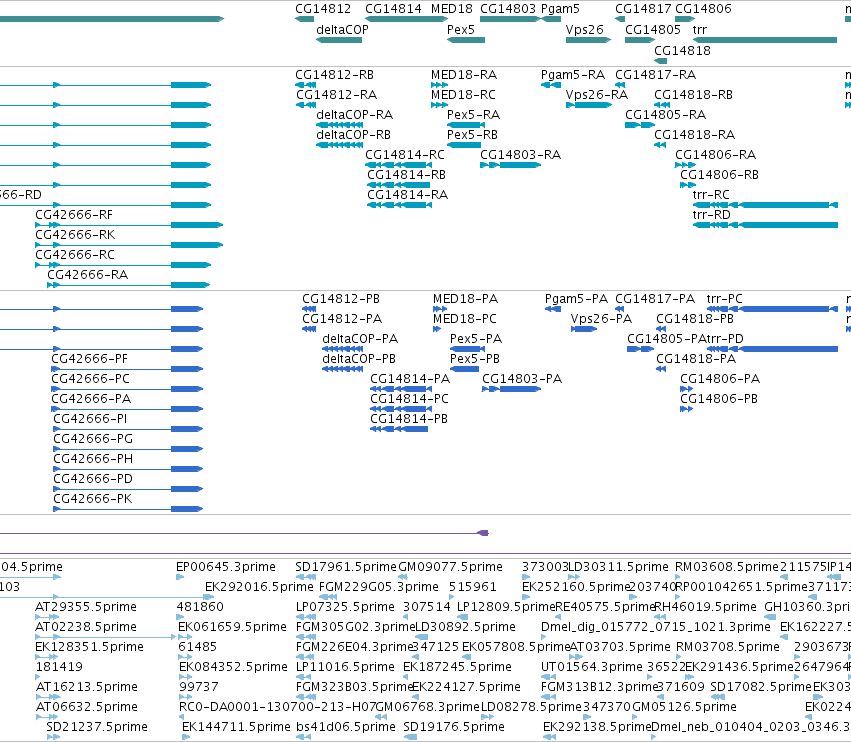Screen dimensions: 851x742
Task: Open the MED18 gene label
Action: [x=452, y=9]
